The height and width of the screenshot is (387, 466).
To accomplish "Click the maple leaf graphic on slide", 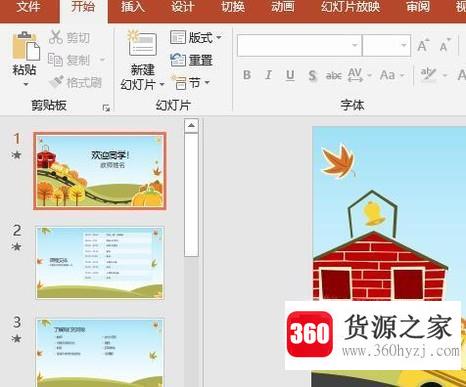I will [339, 161].
